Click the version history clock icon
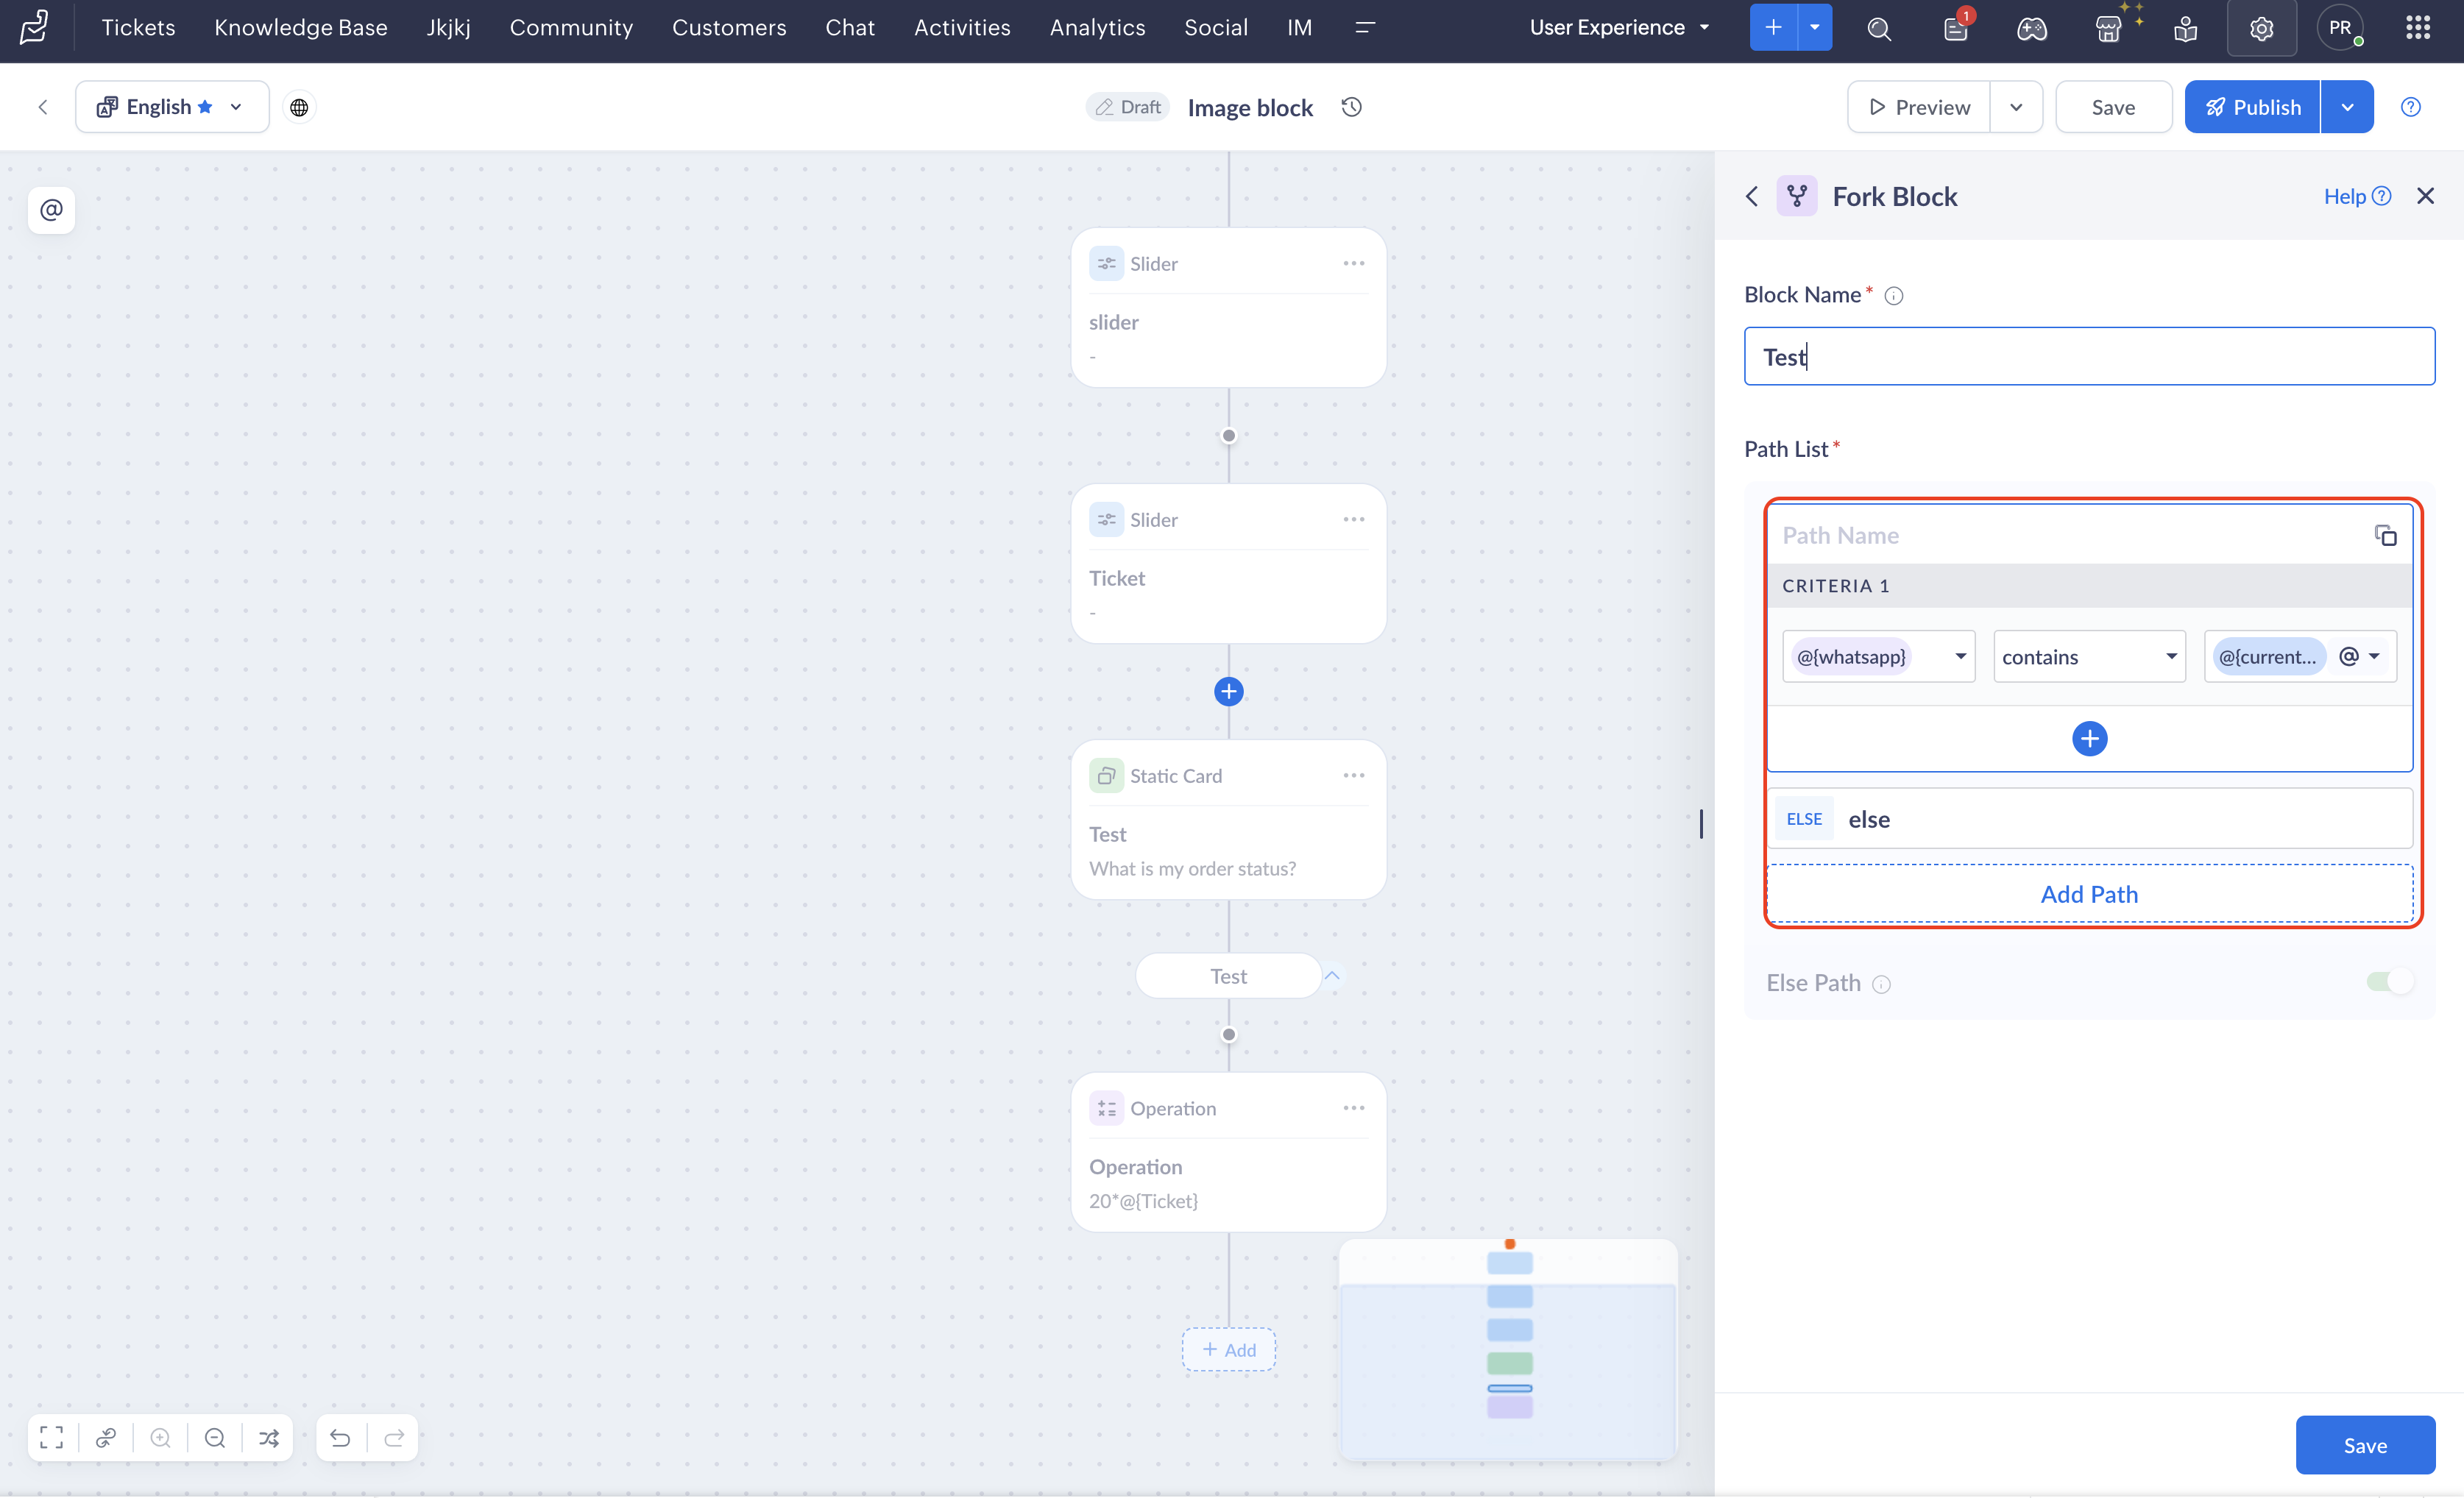2464x1498 pixels. pos(1351,107)
